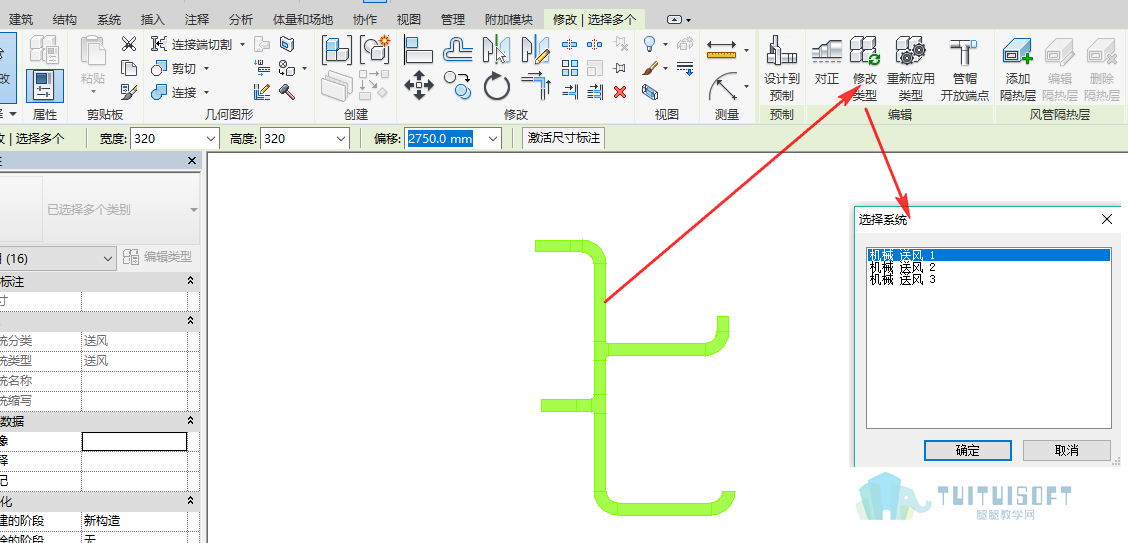Open the 偏移 offset dropdown arrow
The image size is (1128, 543).
click(x=493, y=138)
